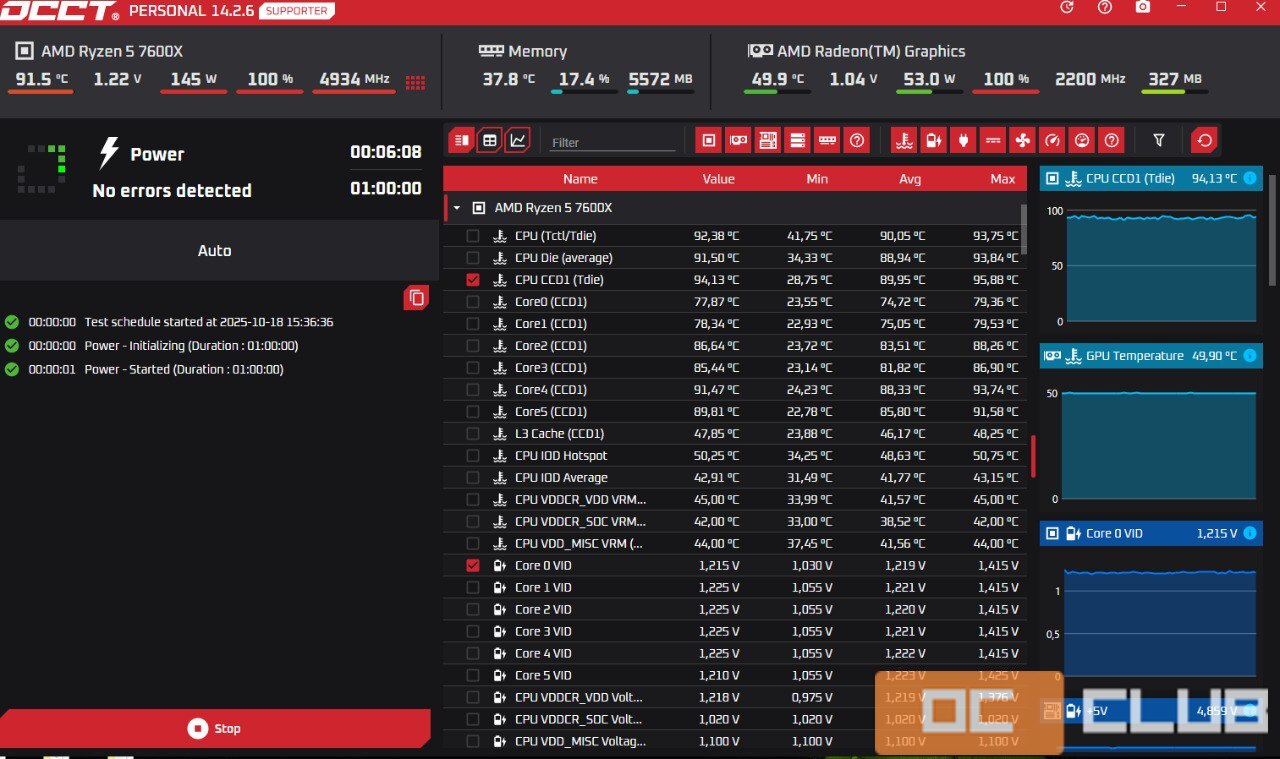Click the sensor Filter text field
Viewport: 1280px width, 759px height.
tap(612, 143)
